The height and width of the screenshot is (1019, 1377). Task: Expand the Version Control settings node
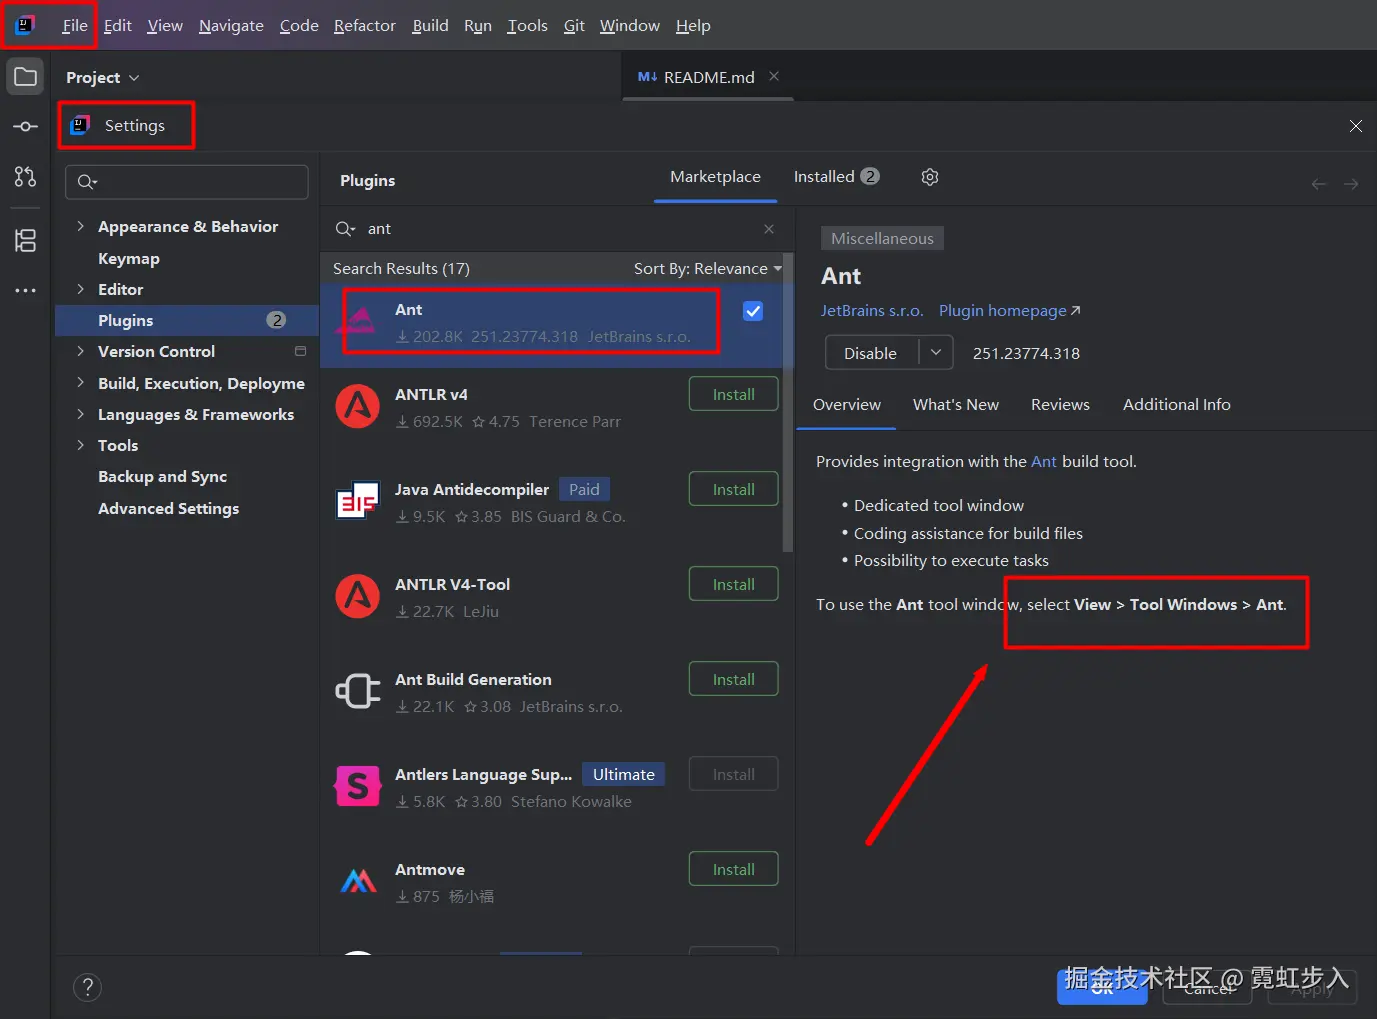80,351
